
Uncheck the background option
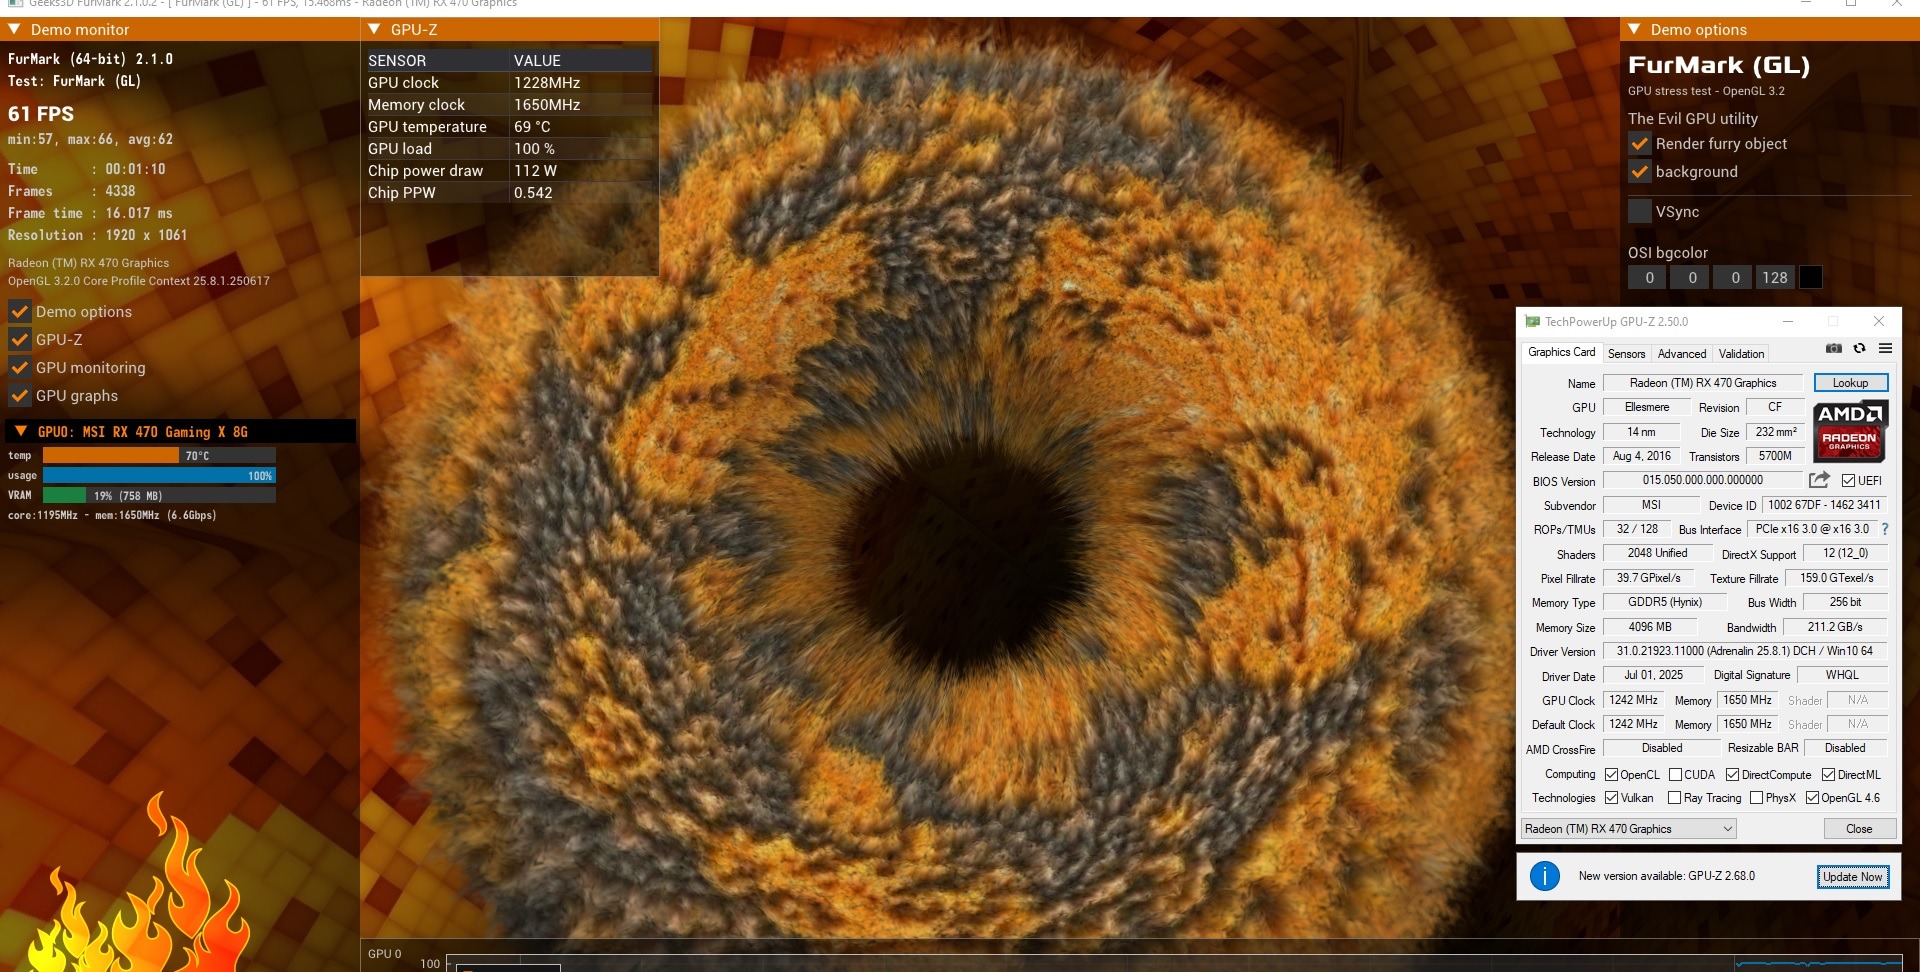[1640, 172]
